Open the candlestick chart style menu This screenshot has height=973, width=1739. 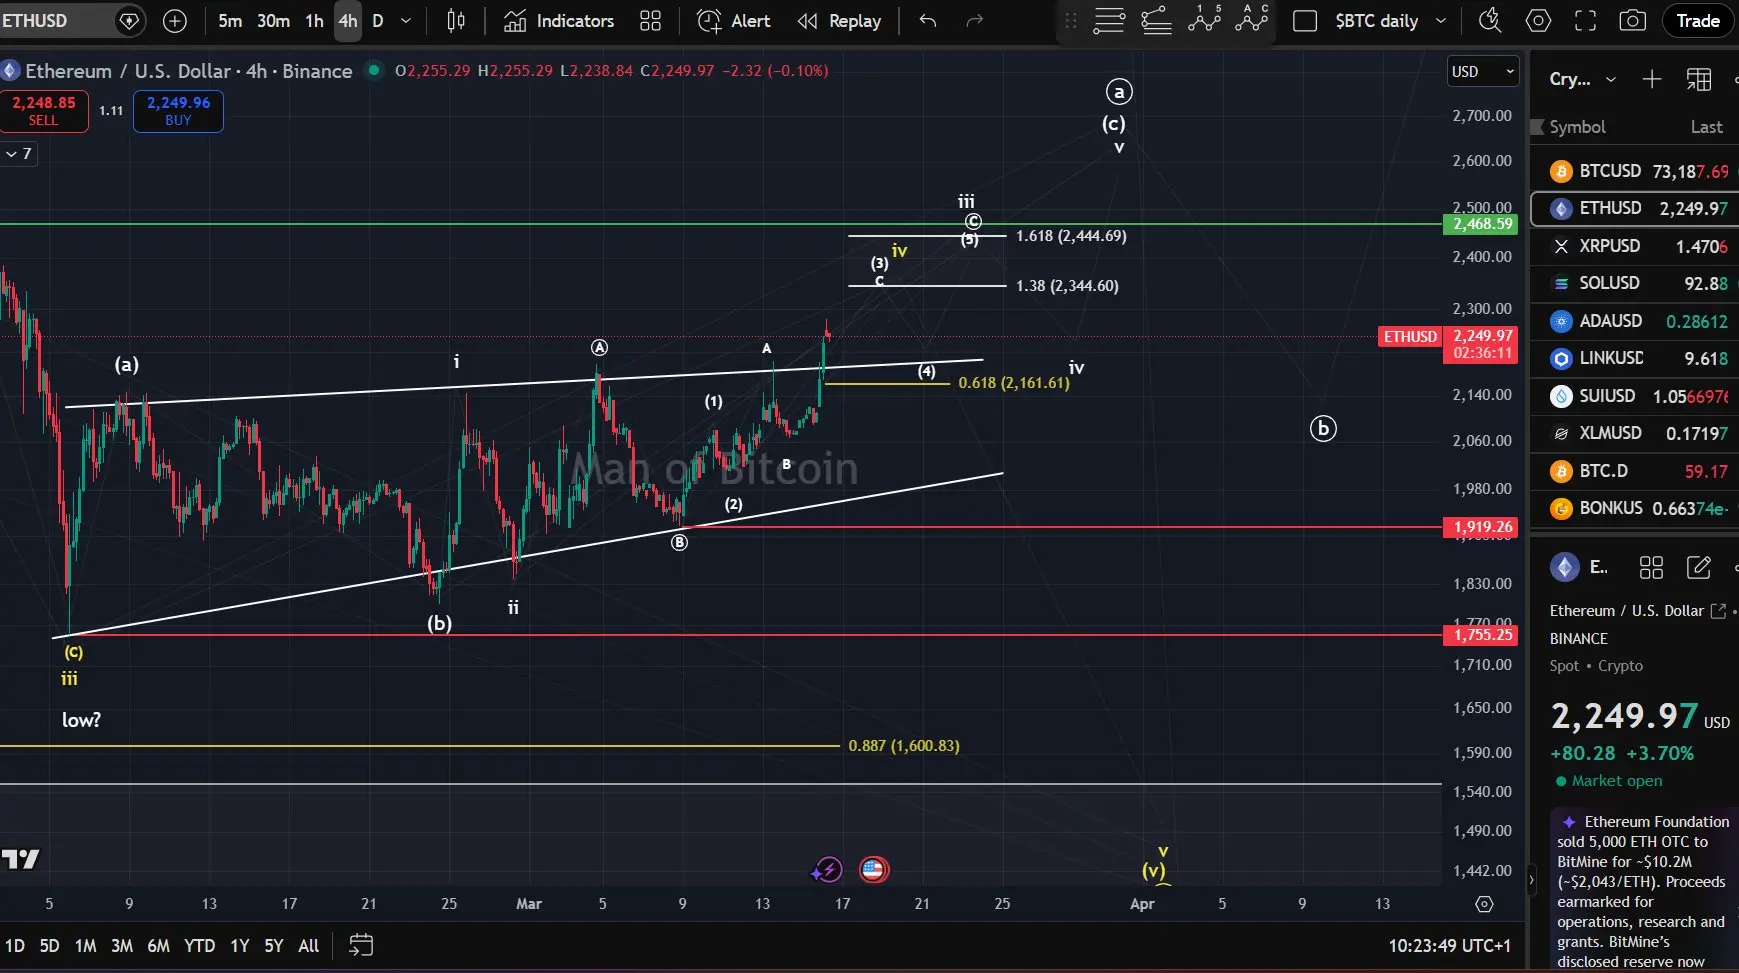(456, 21)
